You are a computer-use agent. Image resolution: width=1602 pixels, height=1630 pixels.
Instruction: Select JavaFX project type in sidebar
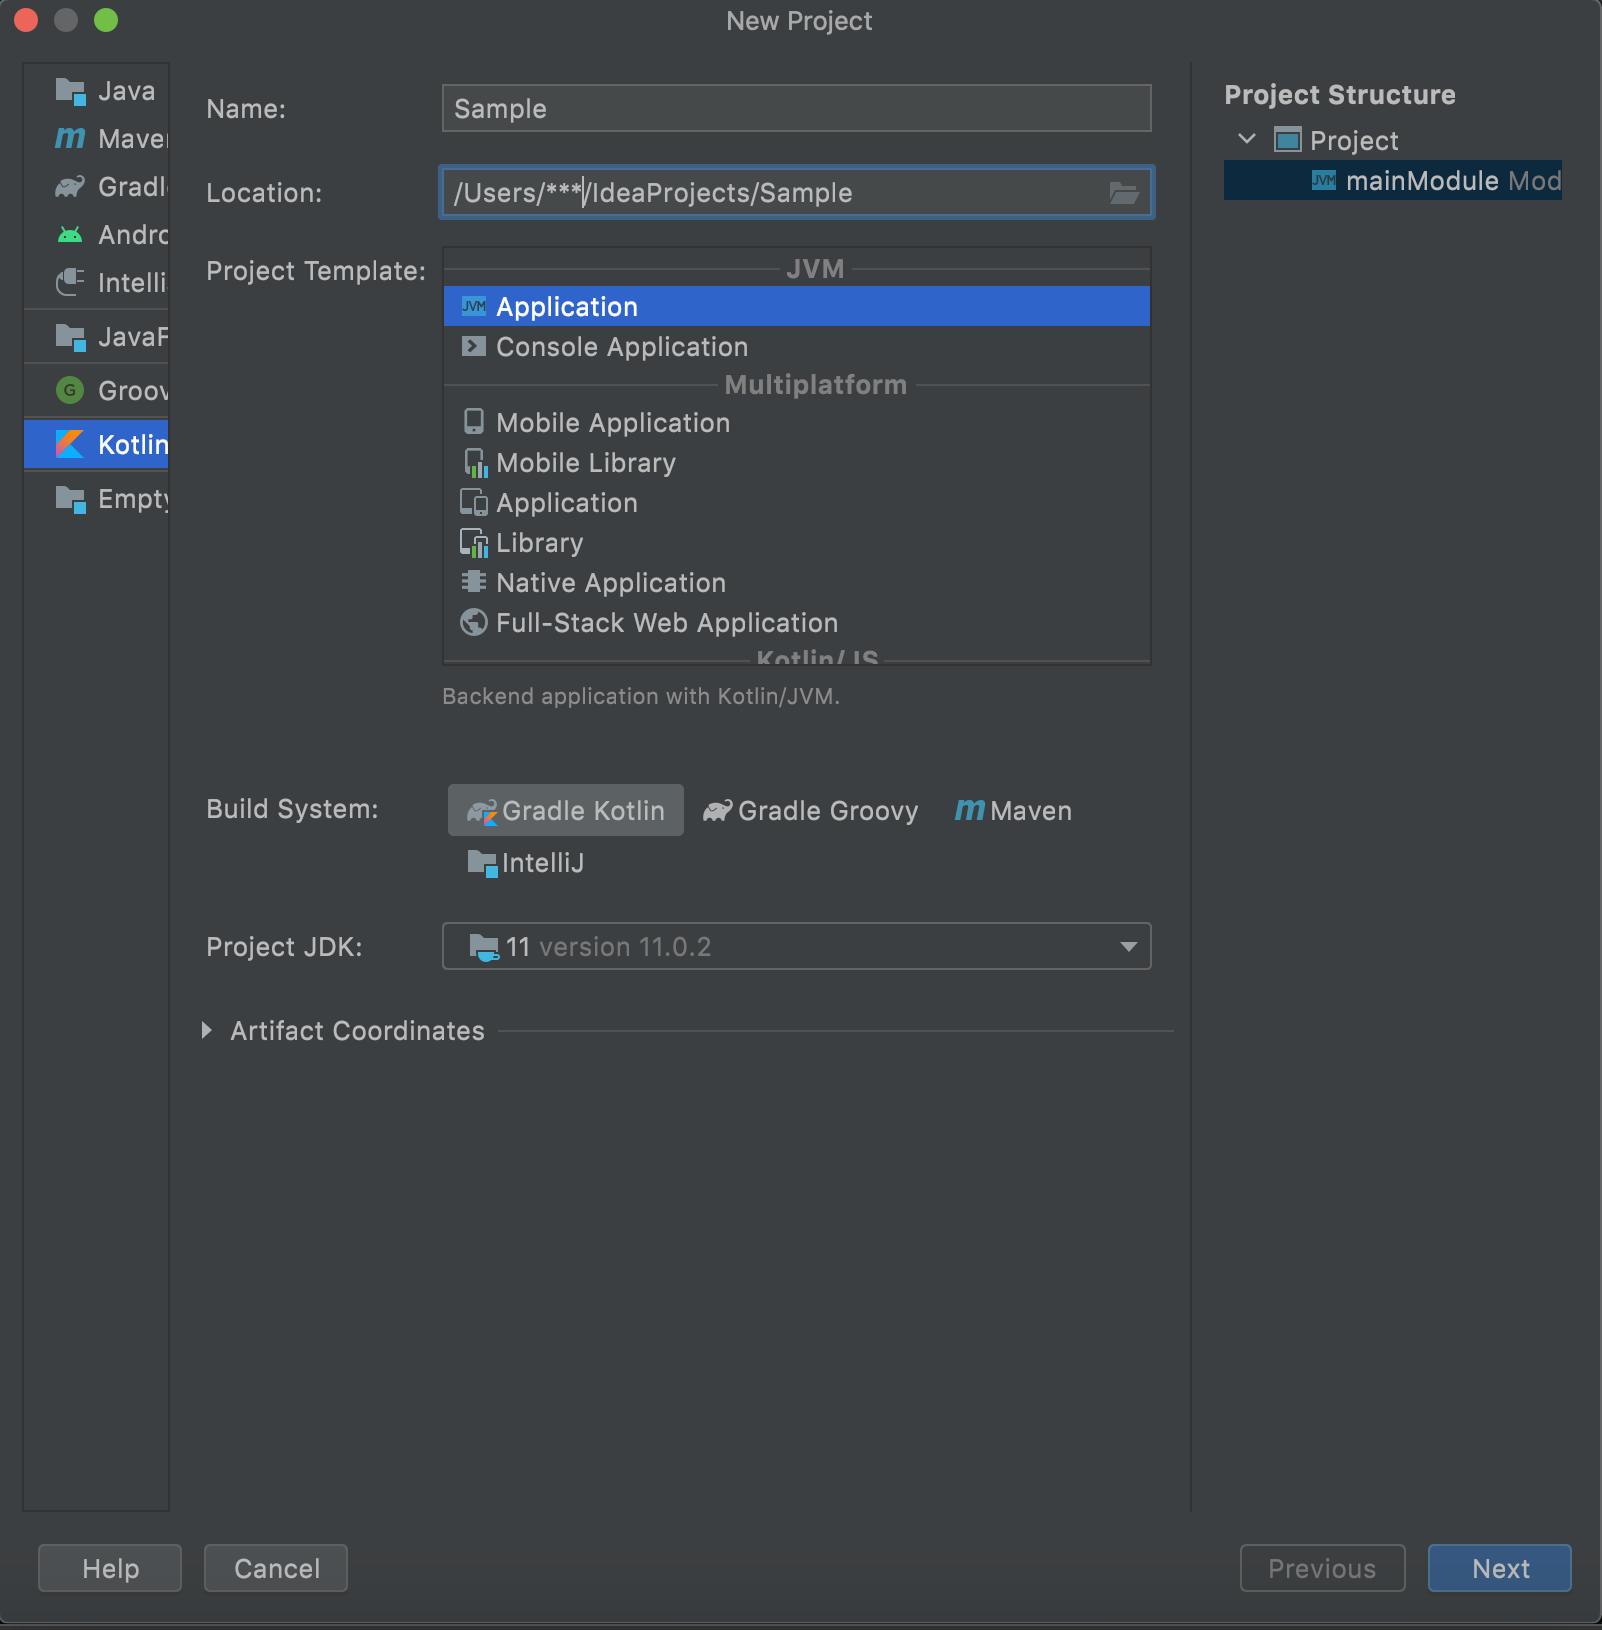97,337
